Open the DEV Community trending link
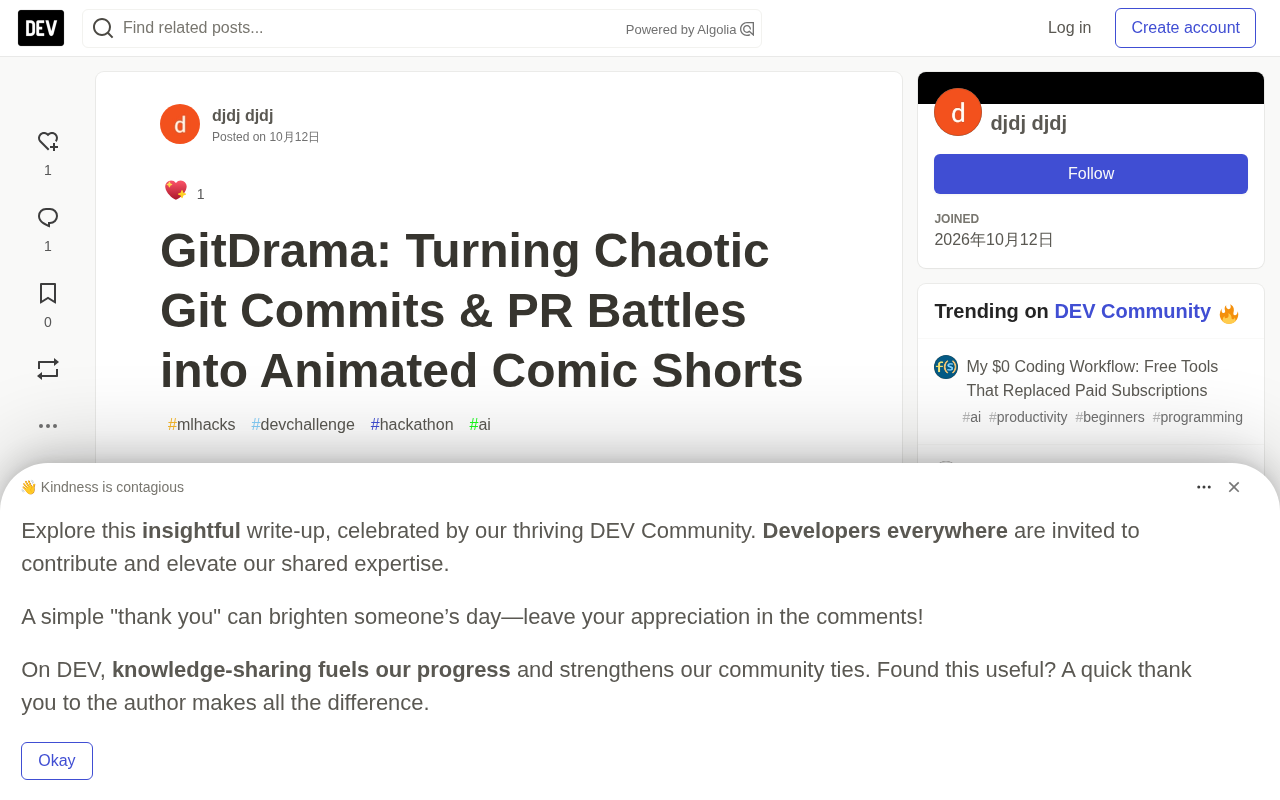 click(1132, 311)
